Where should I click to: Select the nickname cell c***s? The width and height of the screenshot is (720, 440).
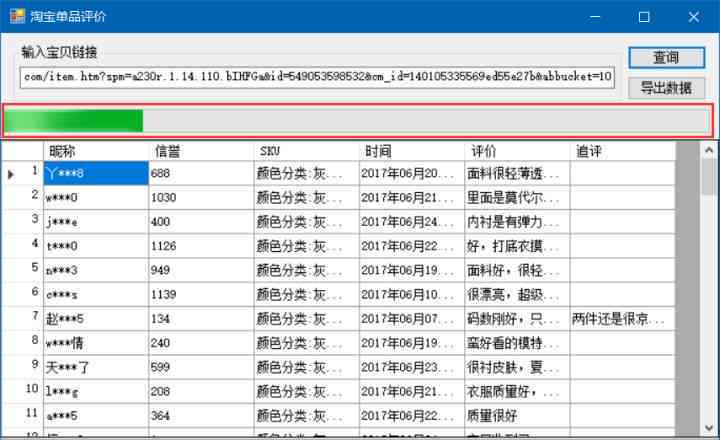click(96, 295)
